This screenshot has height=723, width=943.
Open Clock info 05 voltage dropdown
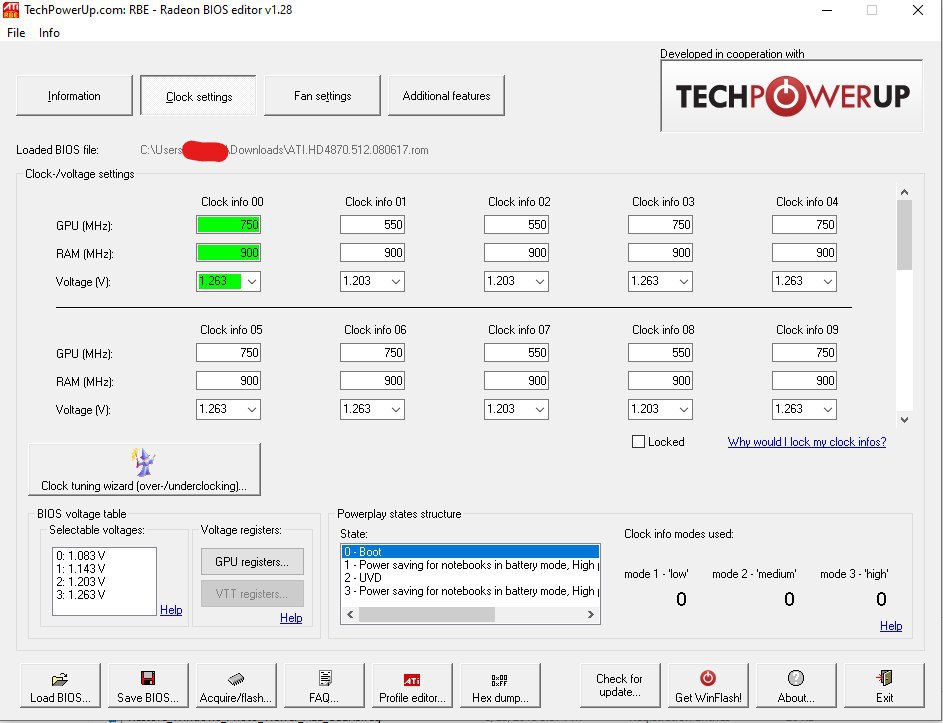tap(252, 410)
